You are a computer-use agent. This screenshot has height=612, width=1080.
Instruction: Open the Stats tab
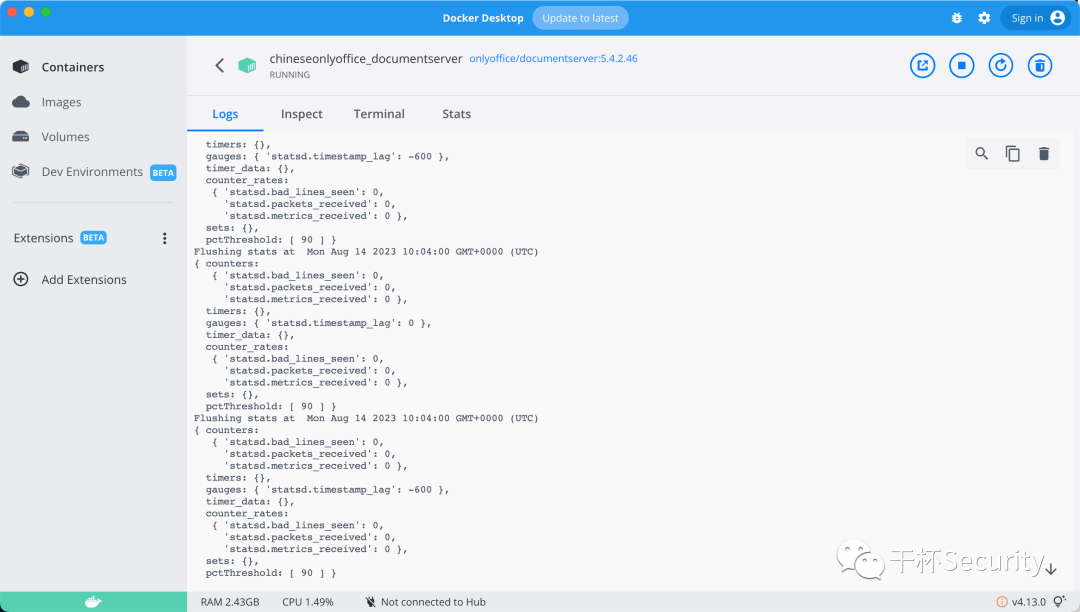[457, 114]
